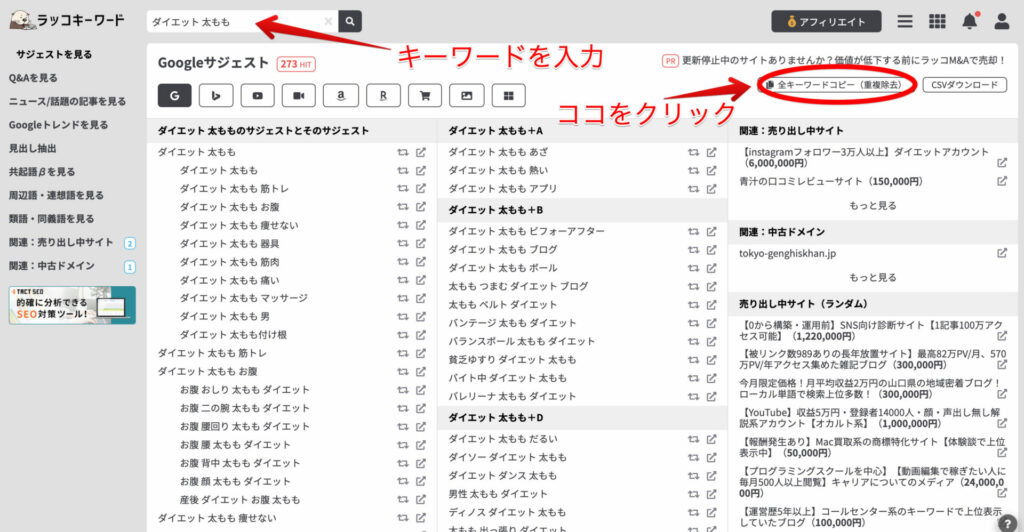
Task: Open external link for 青汁の口コミレビューサイト
Action: [1002, 181]
